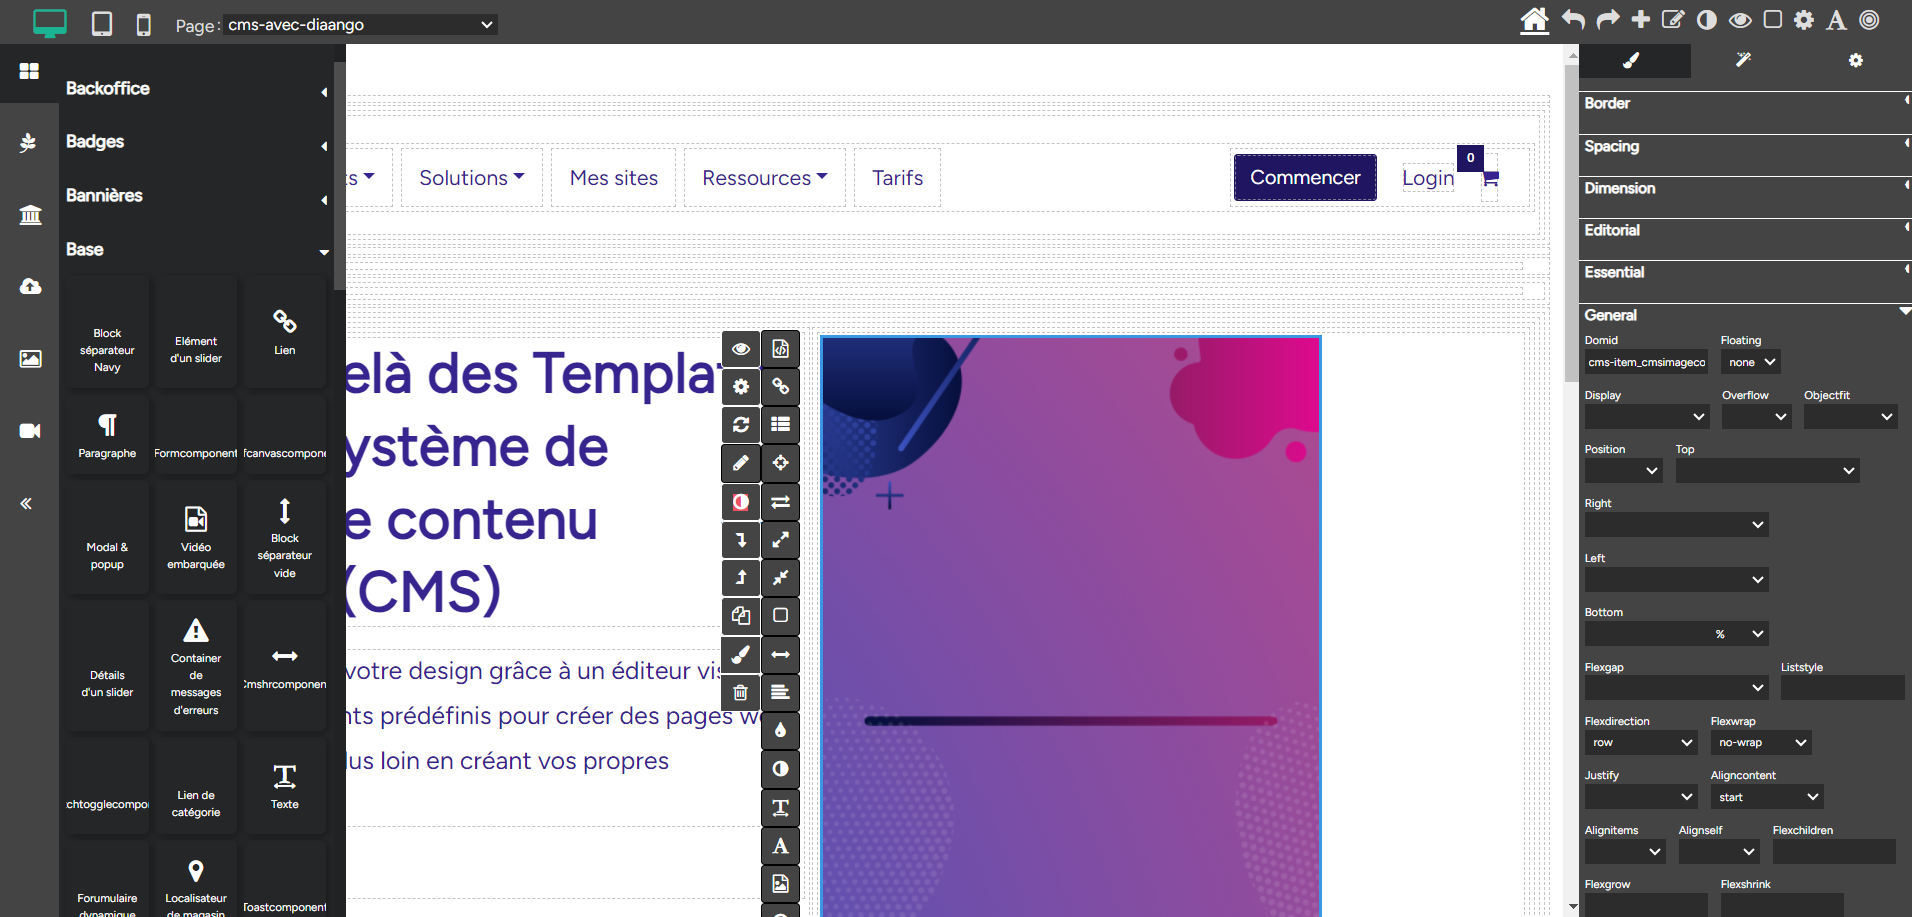This screenshot has width=1912, height=917.
Task: Toggle preview mode with top toolbar eye
Action: pos(1740,20)
